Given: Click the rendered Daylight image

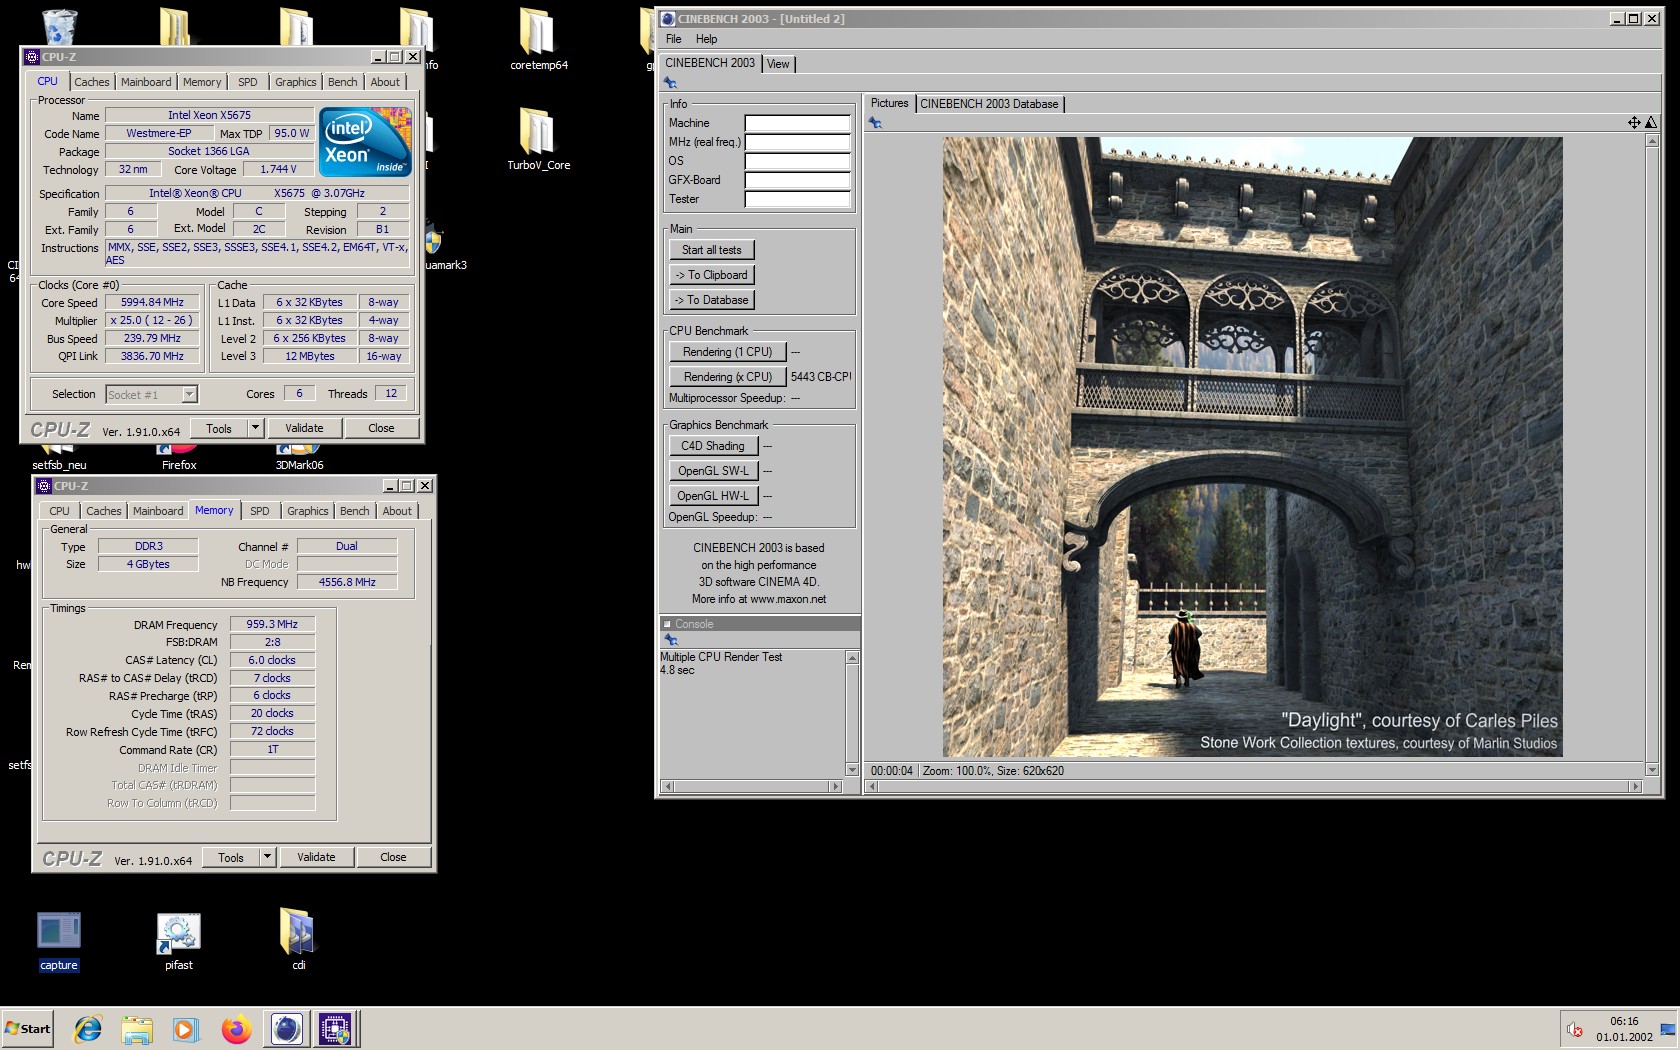Looking at the screenshot, I should (x=1252, y=447).
